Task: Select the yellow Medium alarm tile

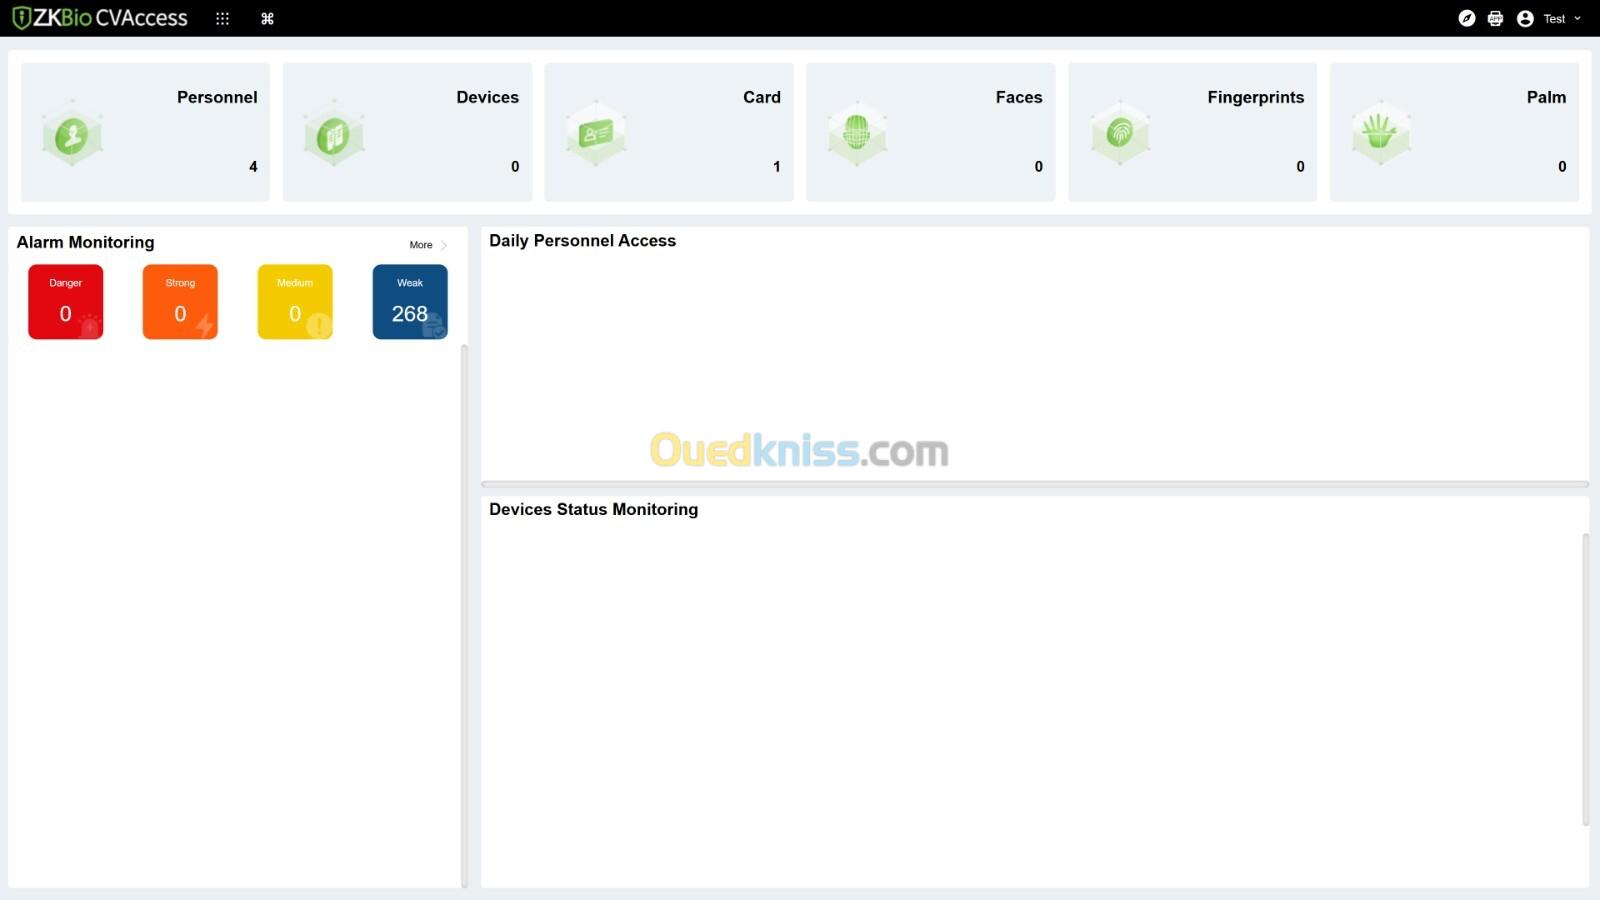Action: click(295, 301)
